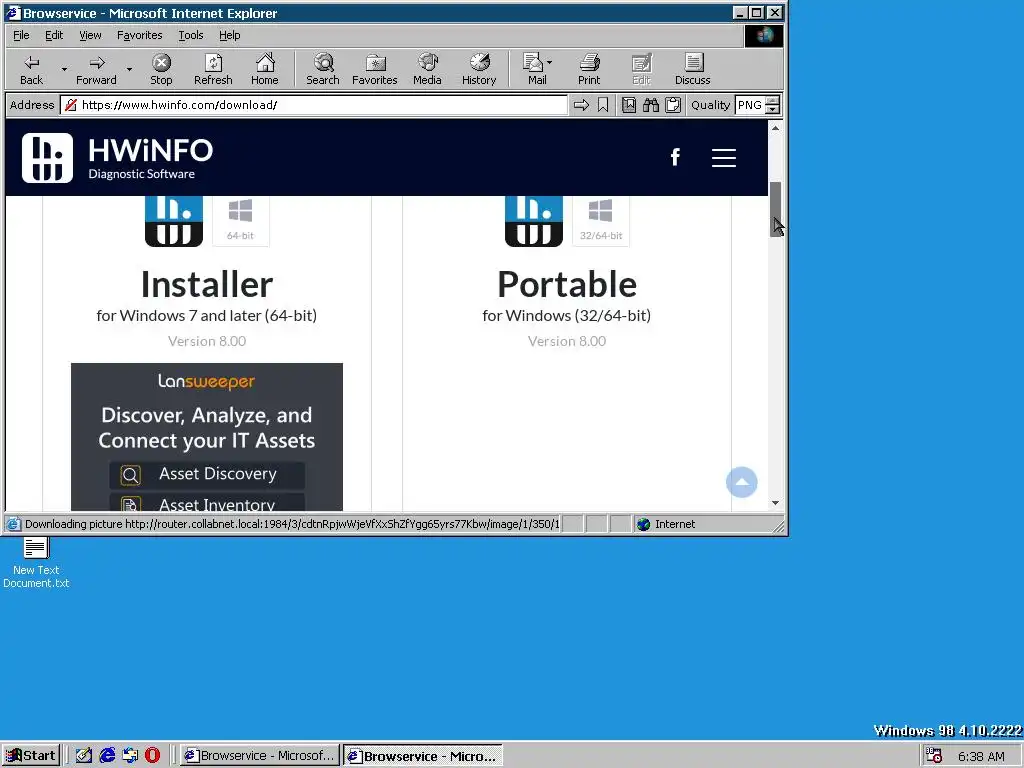
Task: Open the Favorites toolbar pane
Action: click(x=375, y=69)
